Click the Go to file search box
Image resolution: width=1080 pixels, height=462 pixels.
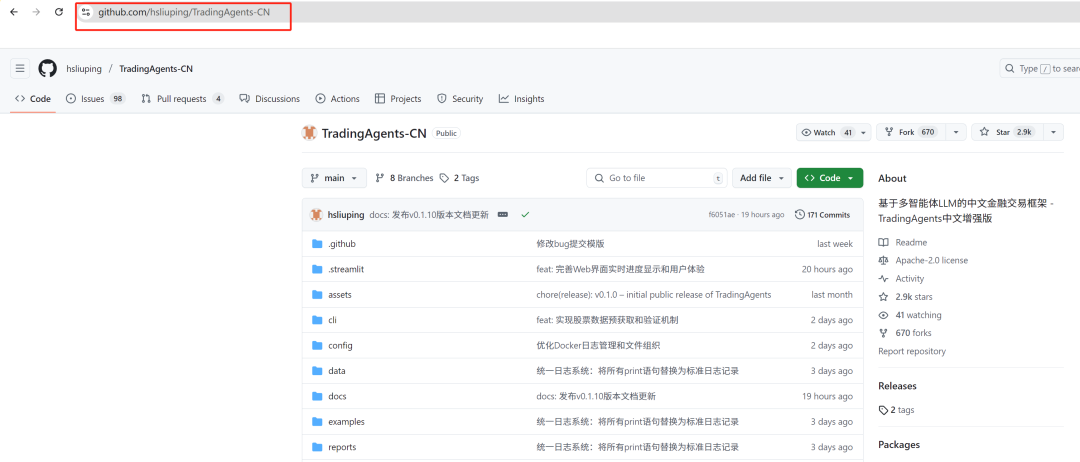pyautogui.click(x=657, y=178)
